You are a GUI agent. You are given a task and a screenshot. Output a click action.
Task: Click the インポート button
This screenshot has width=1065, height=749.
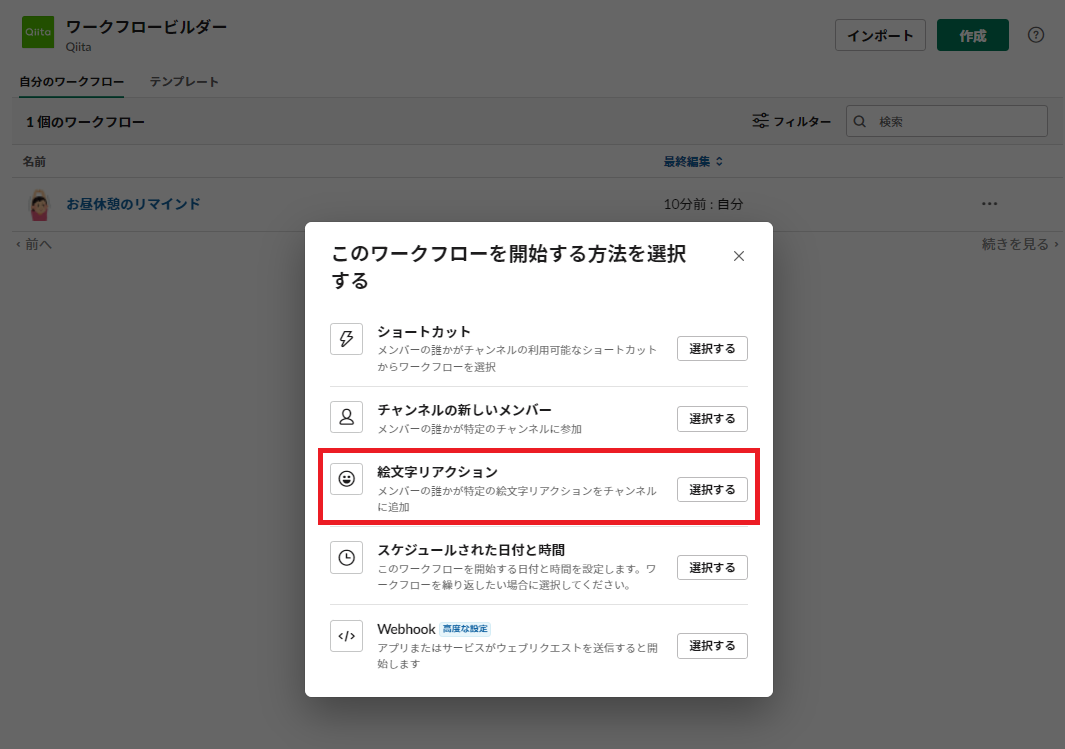click(x=880, y=34)
